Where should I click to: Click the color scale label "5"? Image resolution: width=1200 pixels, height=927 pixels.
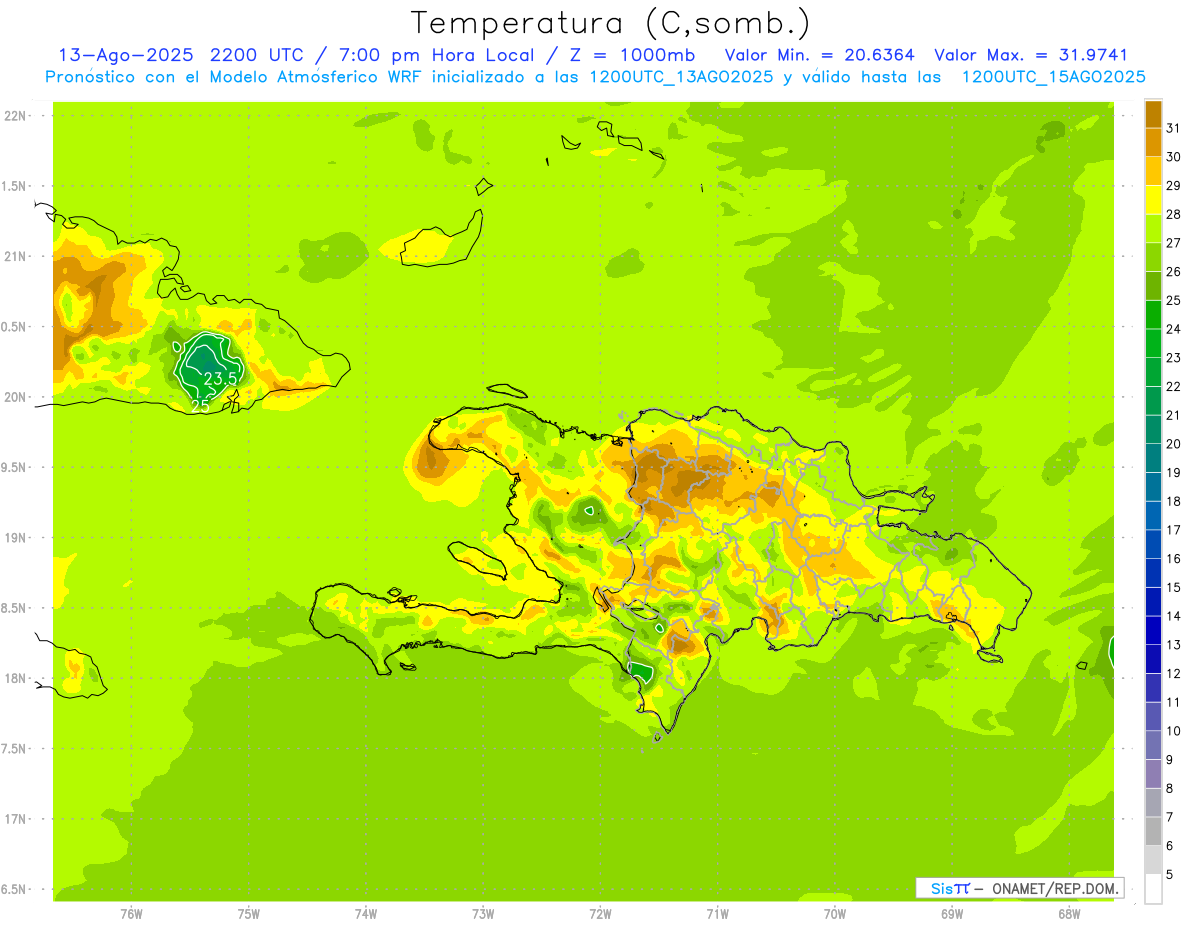[x=1170, y=874]
